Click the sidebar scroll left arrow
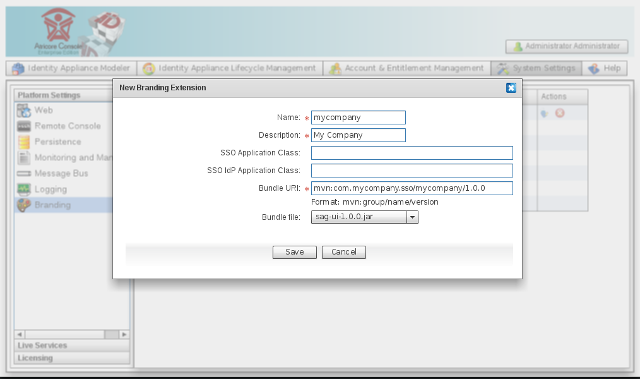Screen dimensions: 640x379 pos(20,335)
